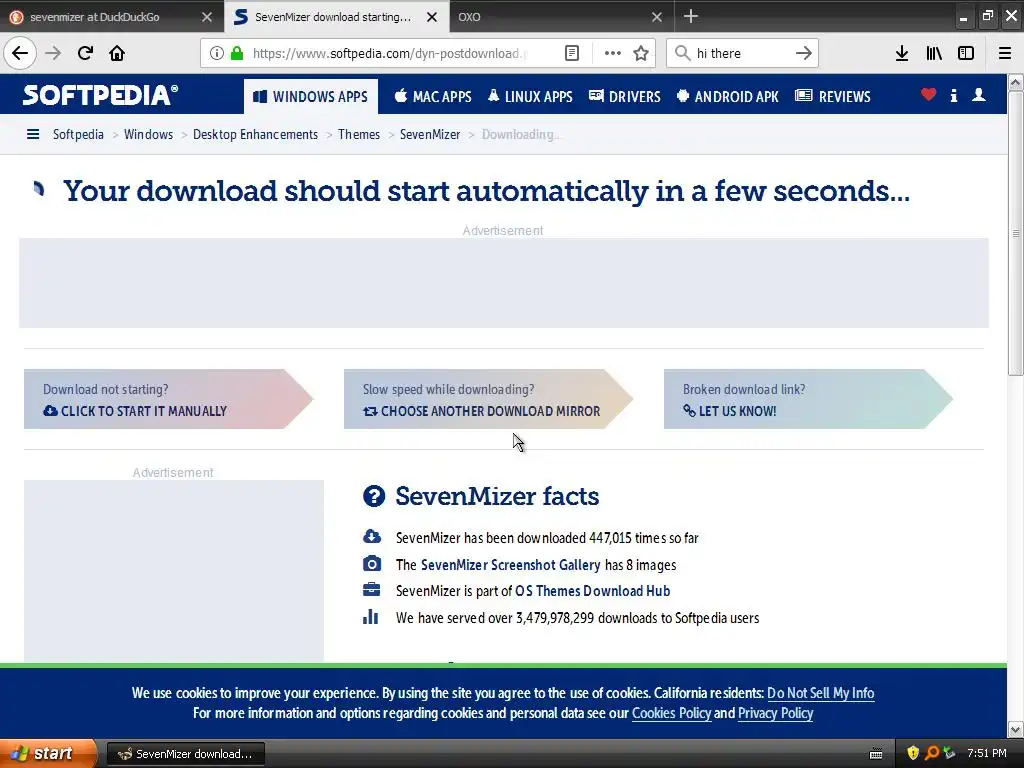The height and width of the screenshot is (768, 1024).
Task: Open Drivers section
Action: pos(625,97)
